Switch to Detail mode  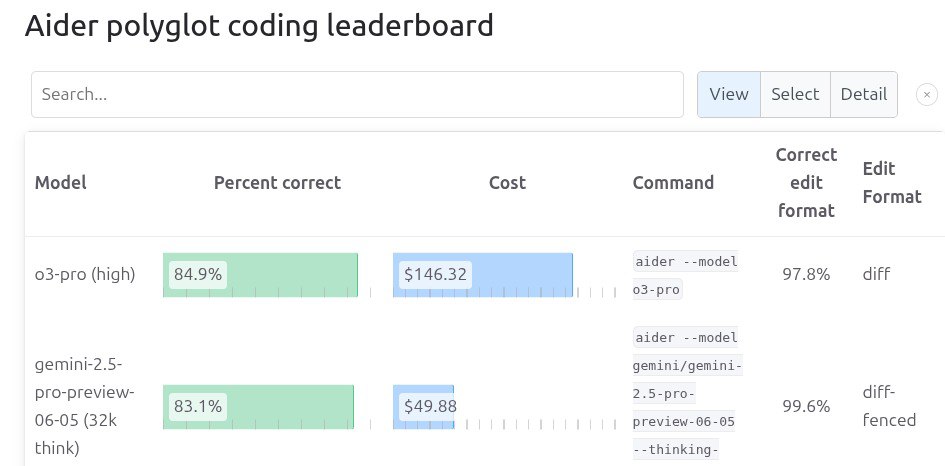click(863, 95)
